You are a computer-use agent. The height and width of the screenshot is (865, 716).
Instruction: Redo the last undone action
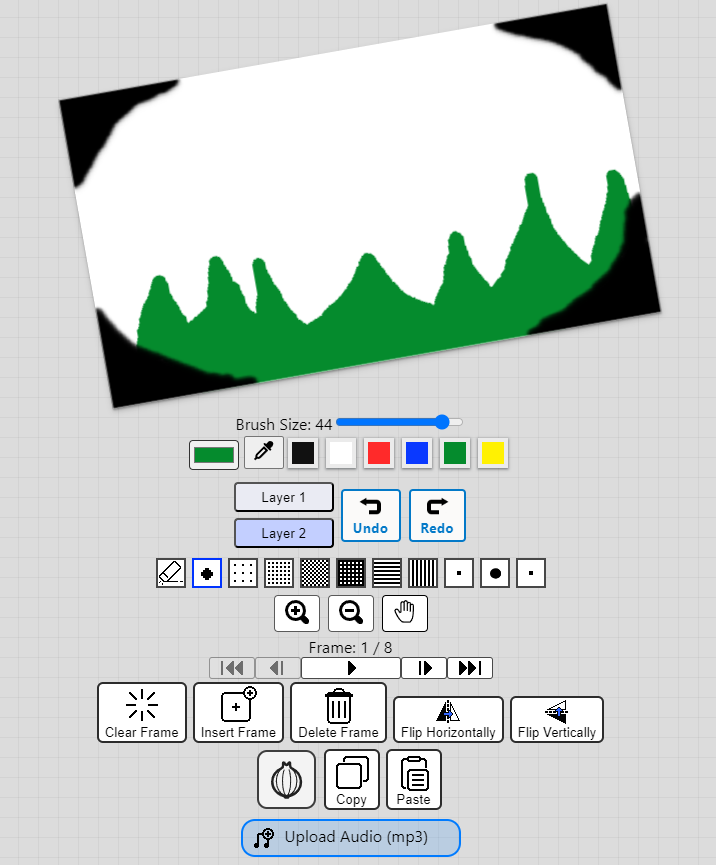(x=437, y=515)
